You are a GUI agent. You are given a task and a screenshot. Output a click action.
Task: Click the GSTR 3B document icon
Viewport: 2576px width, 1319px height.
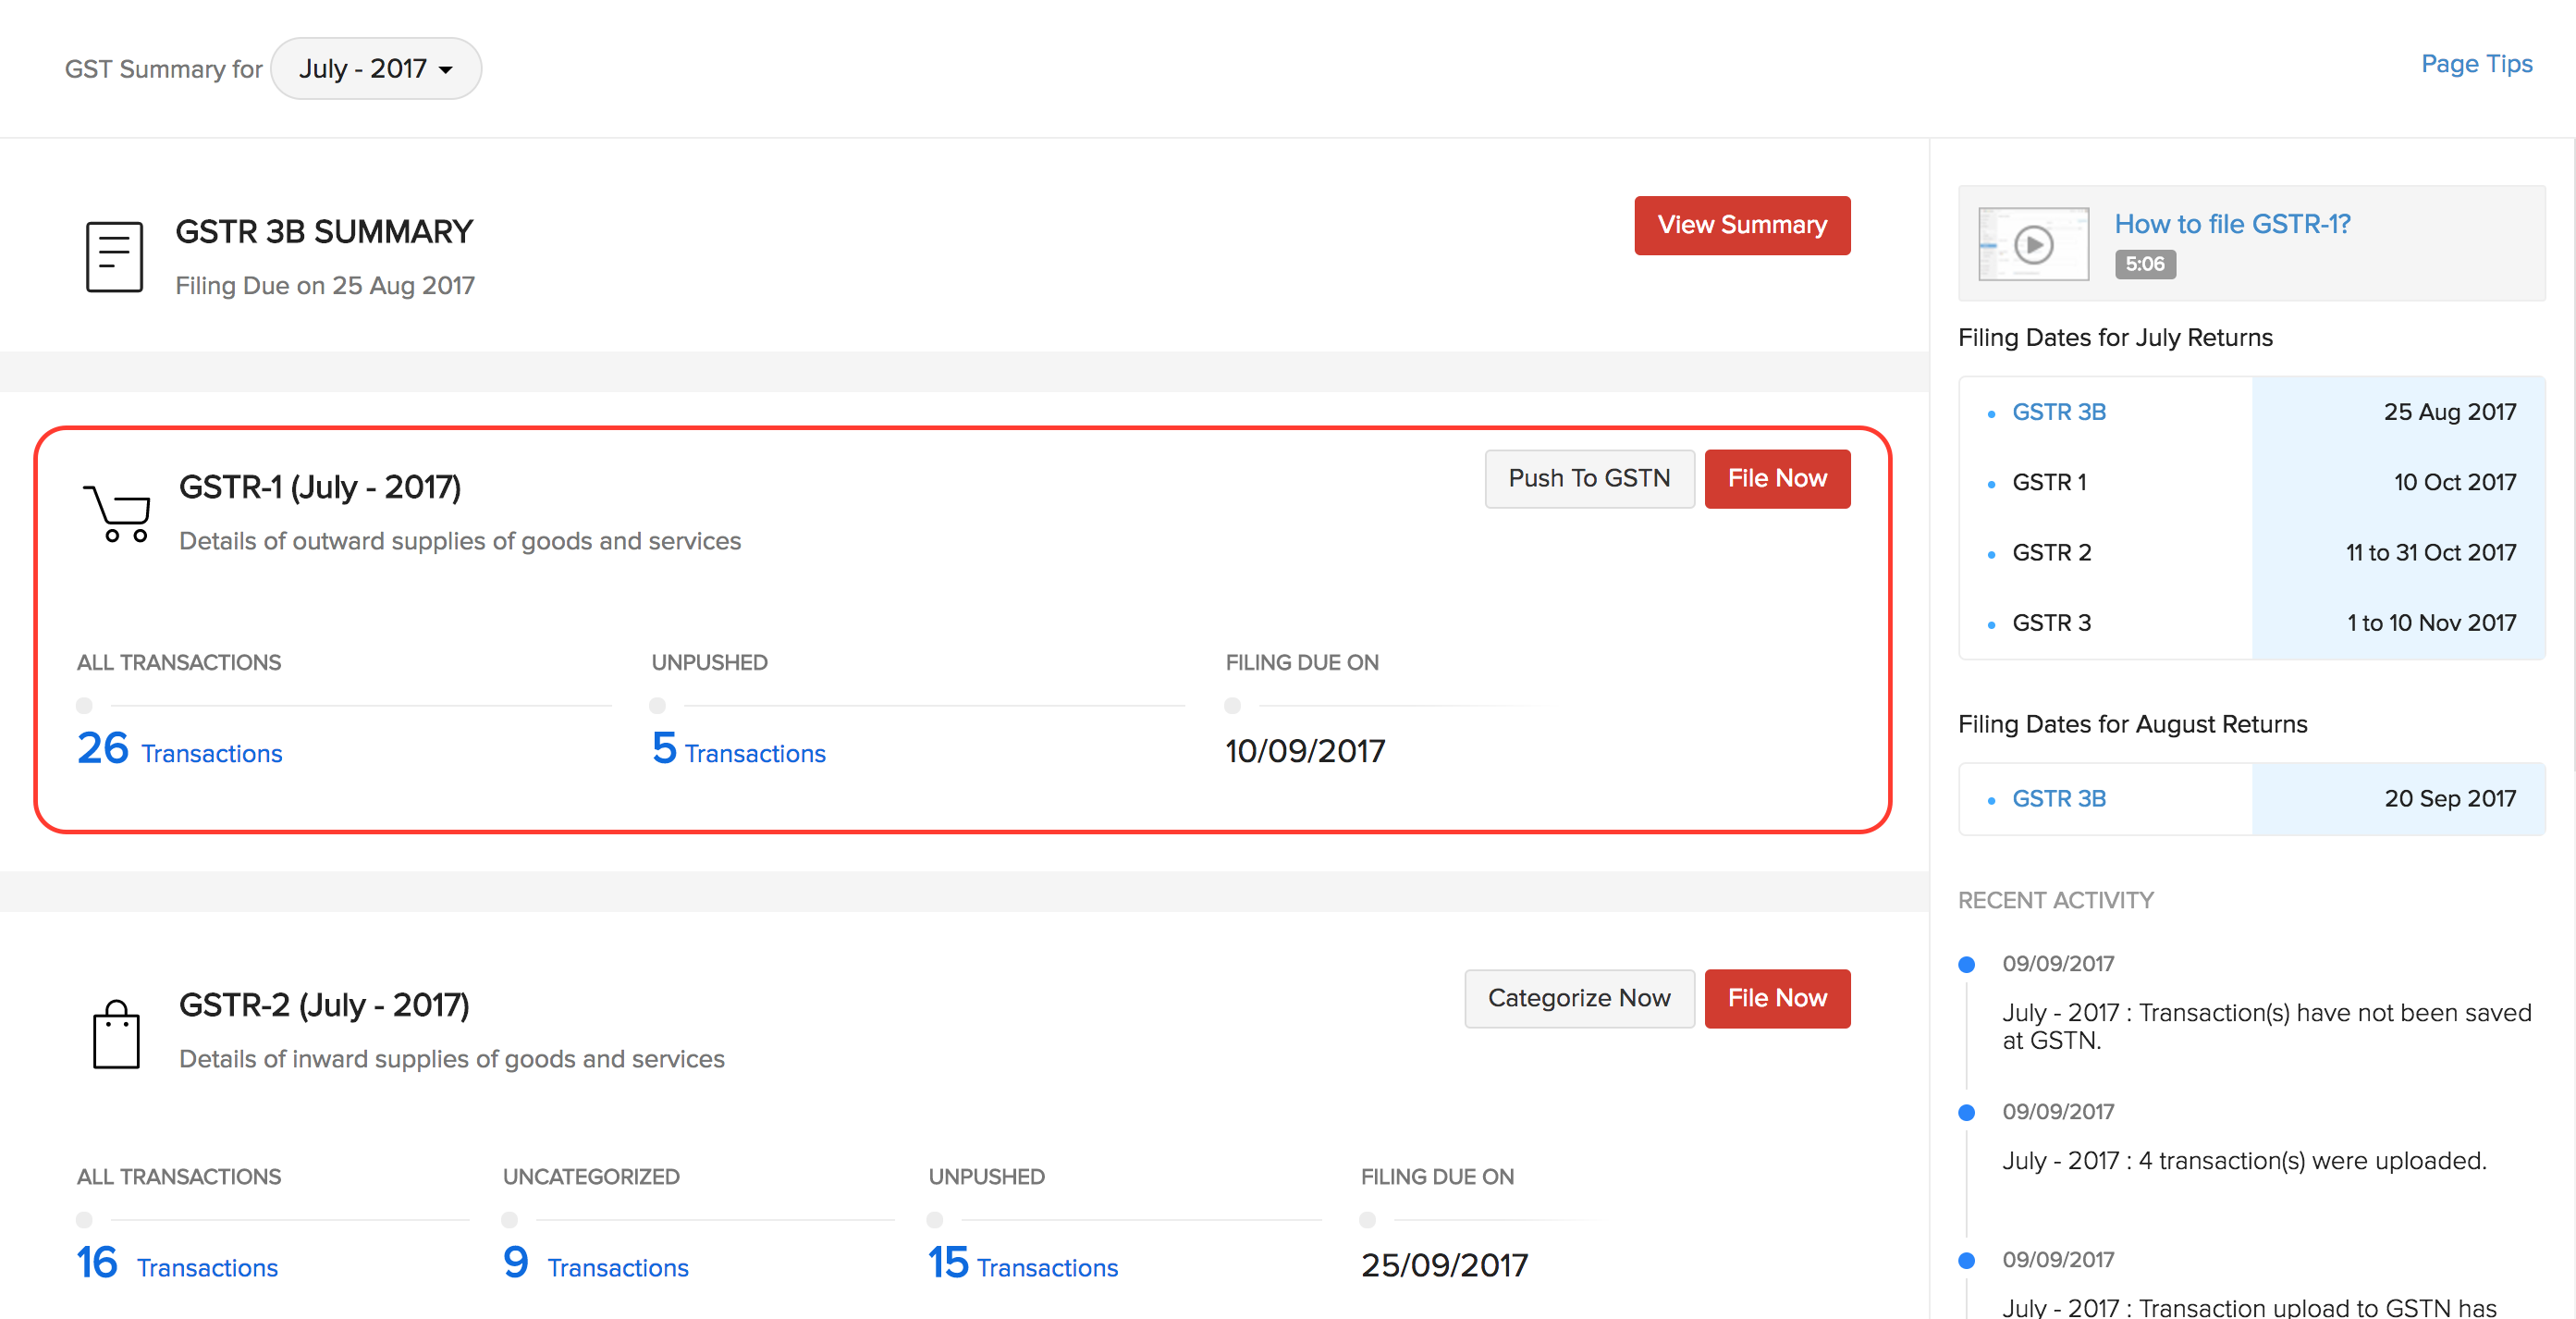(114, 257)
